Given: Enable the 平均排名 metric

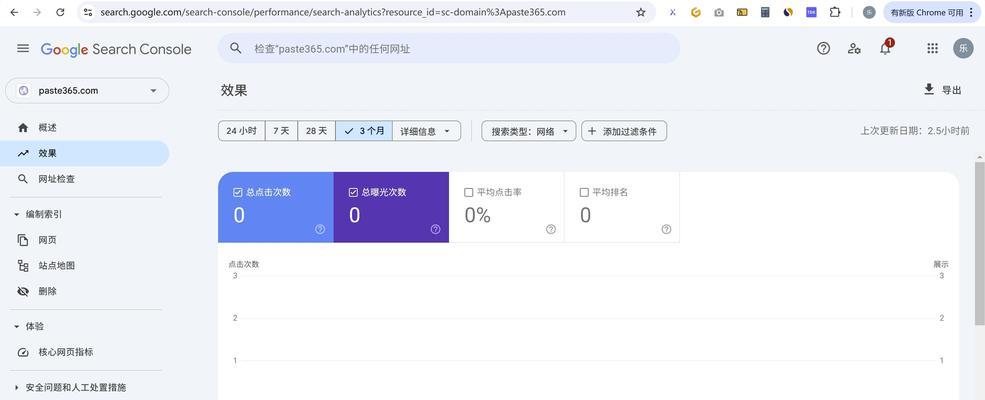Looking at the screenshot, I should pyautogui.click(x=584, y=192).
